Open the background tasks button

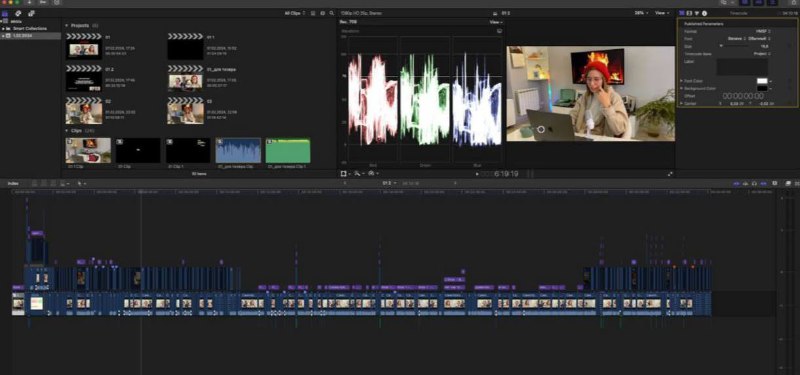click(57, 2)
